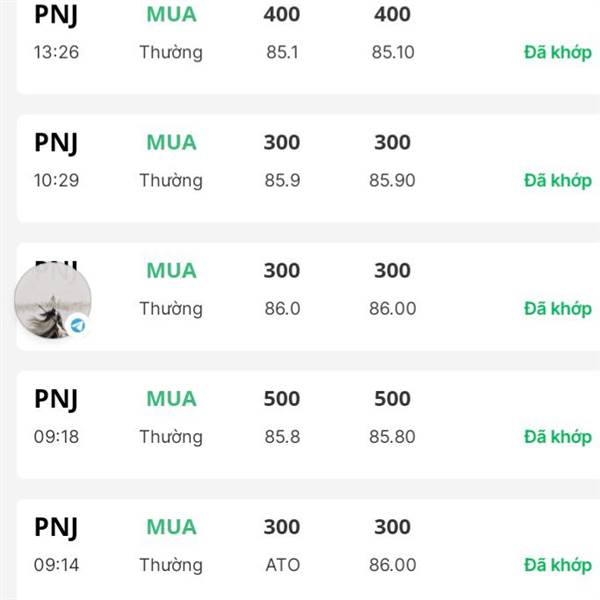Open the floating profile avatar bubble
Viewport: 600px width, 600px height.
pos(53,300)
